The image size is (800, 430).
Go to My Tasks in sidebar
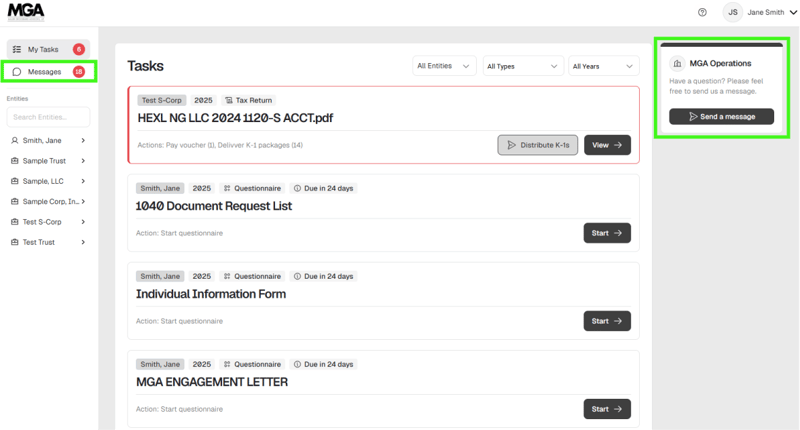tap(42, 49)
